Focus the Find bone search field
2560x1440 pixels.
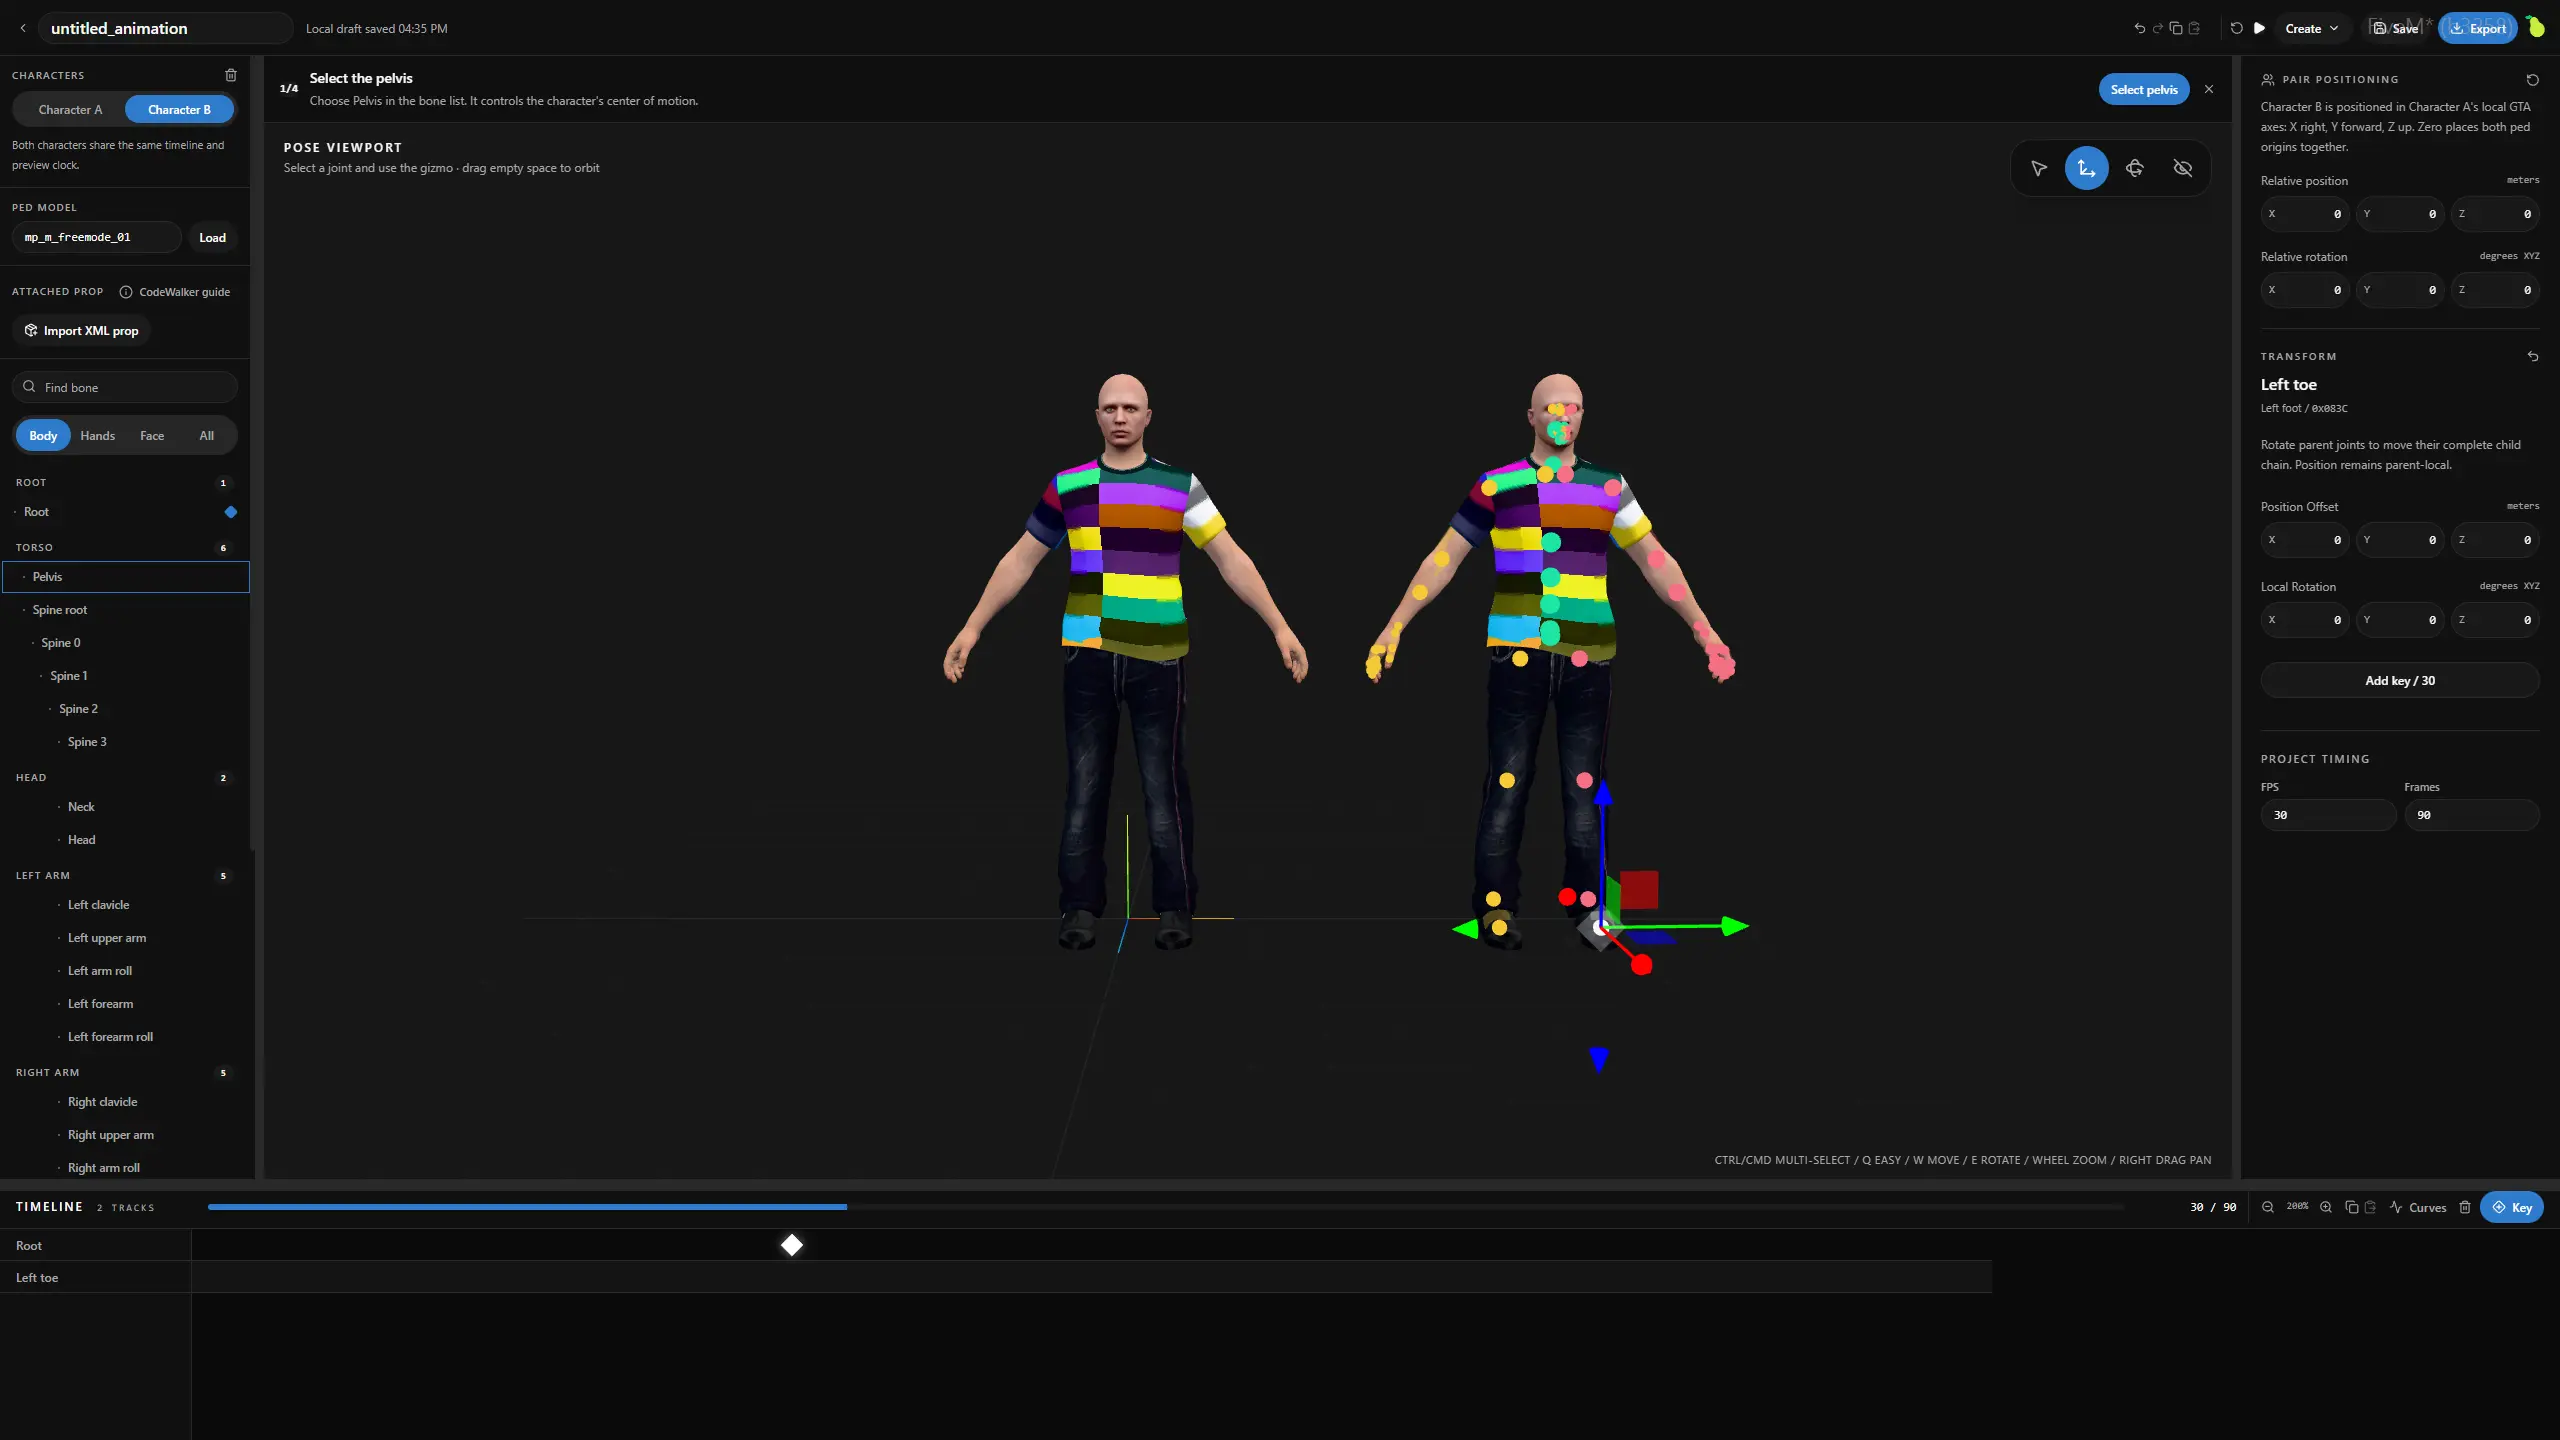[x=125, y=387]
